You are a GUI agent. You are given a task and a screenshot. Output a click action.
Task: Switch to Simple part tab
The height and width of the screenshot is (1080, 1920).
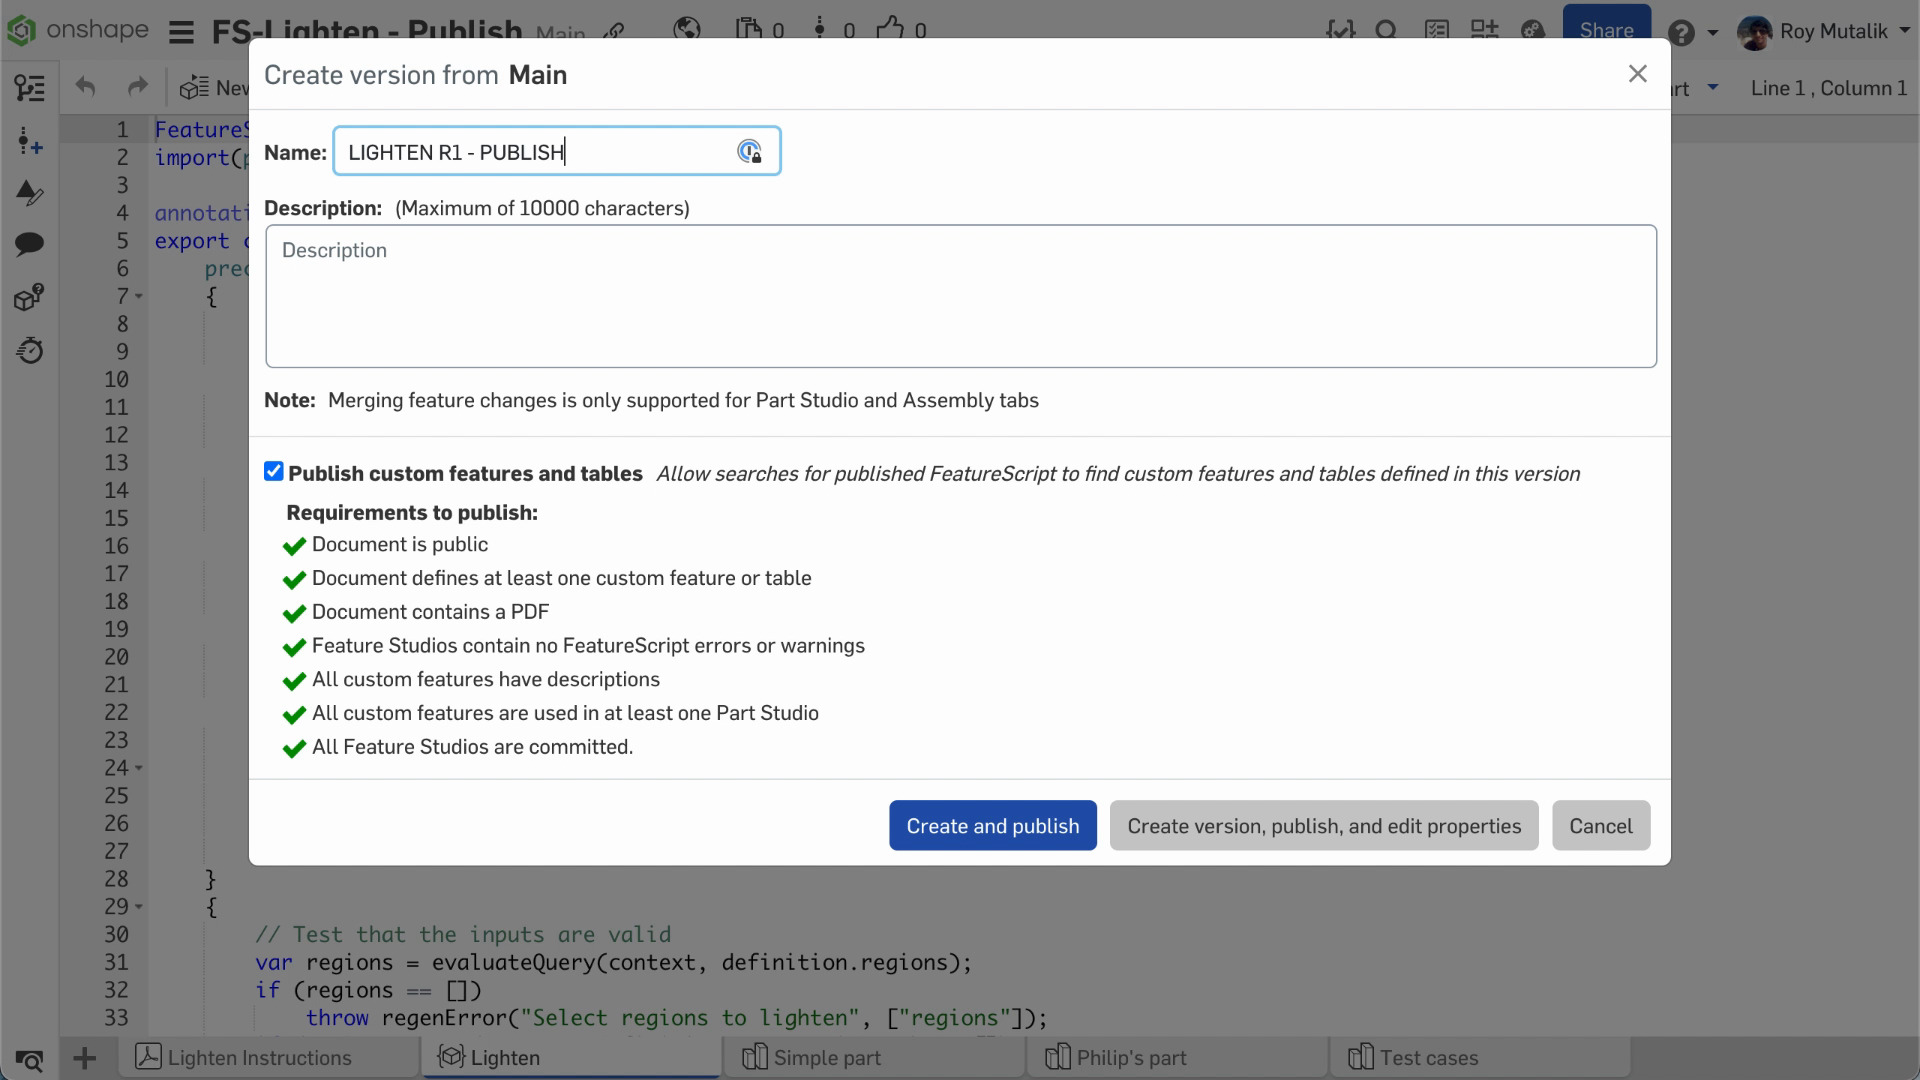[826, 1058]
